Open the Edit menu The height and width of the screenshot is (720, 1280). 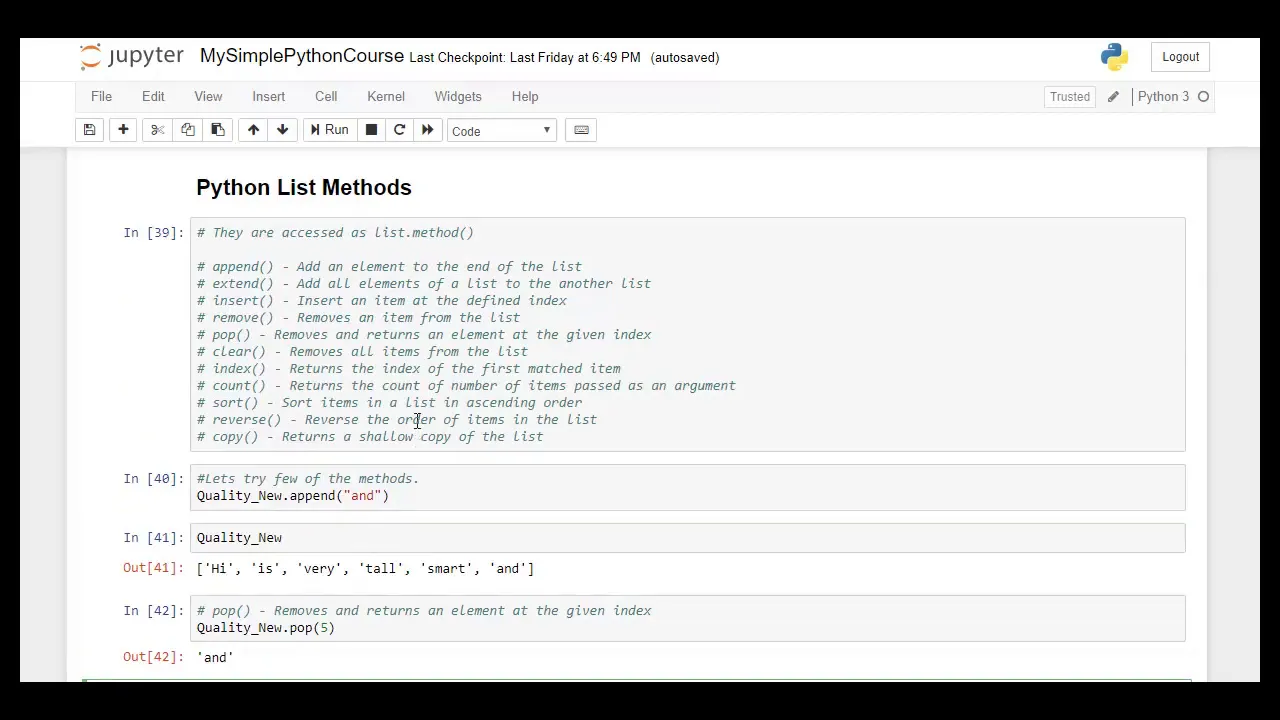(153, 97)
